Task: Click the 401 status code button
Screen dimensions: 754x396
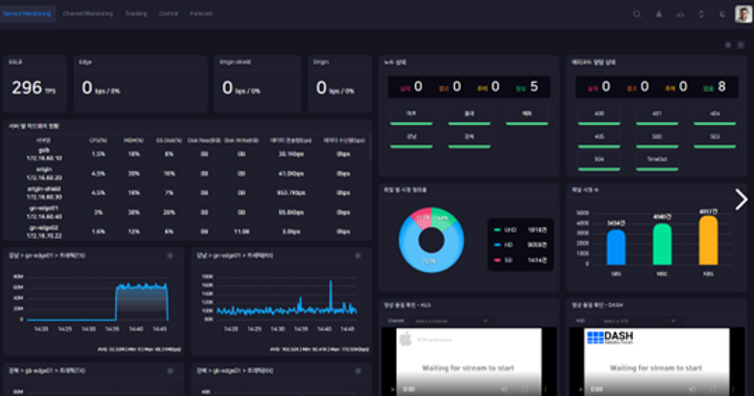Action: (x=657, y=115)
